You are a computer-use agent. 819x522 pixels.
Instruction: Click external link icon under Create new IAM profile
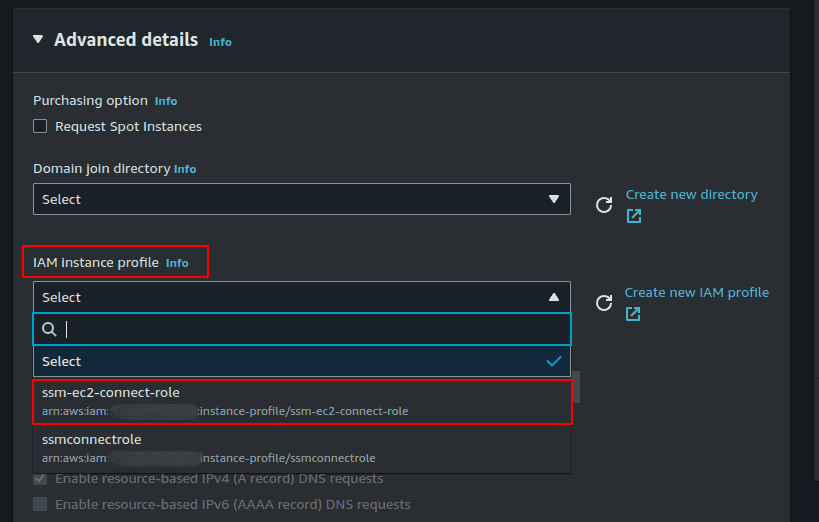tap(633, 314)
